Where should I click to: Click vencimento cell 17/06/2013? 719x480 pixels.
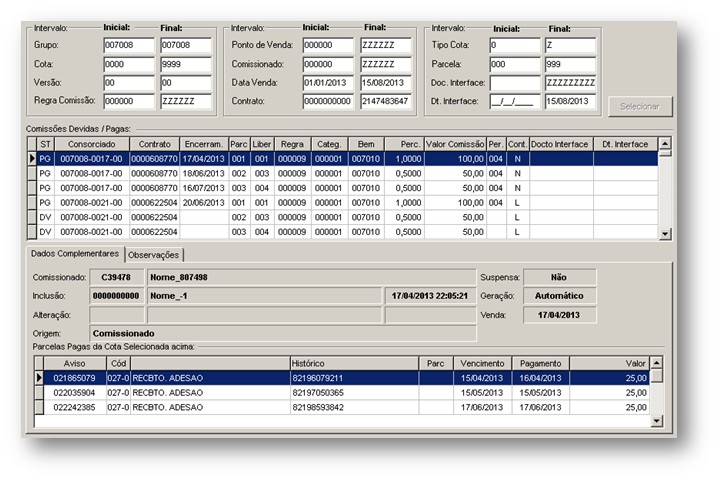482,408
